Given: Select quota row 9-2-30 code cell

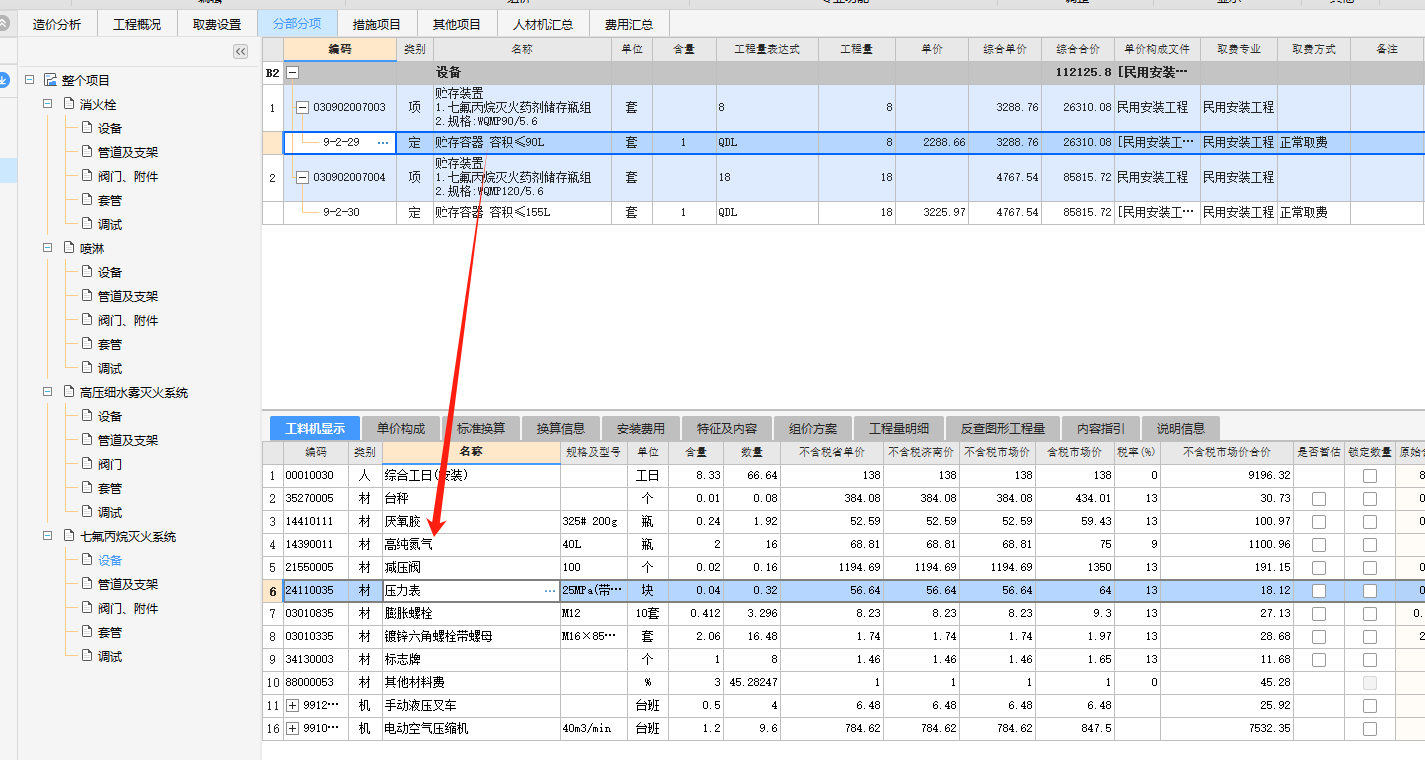Looking at the screenshot, I should pyautogui.click(x=340, y=213).
